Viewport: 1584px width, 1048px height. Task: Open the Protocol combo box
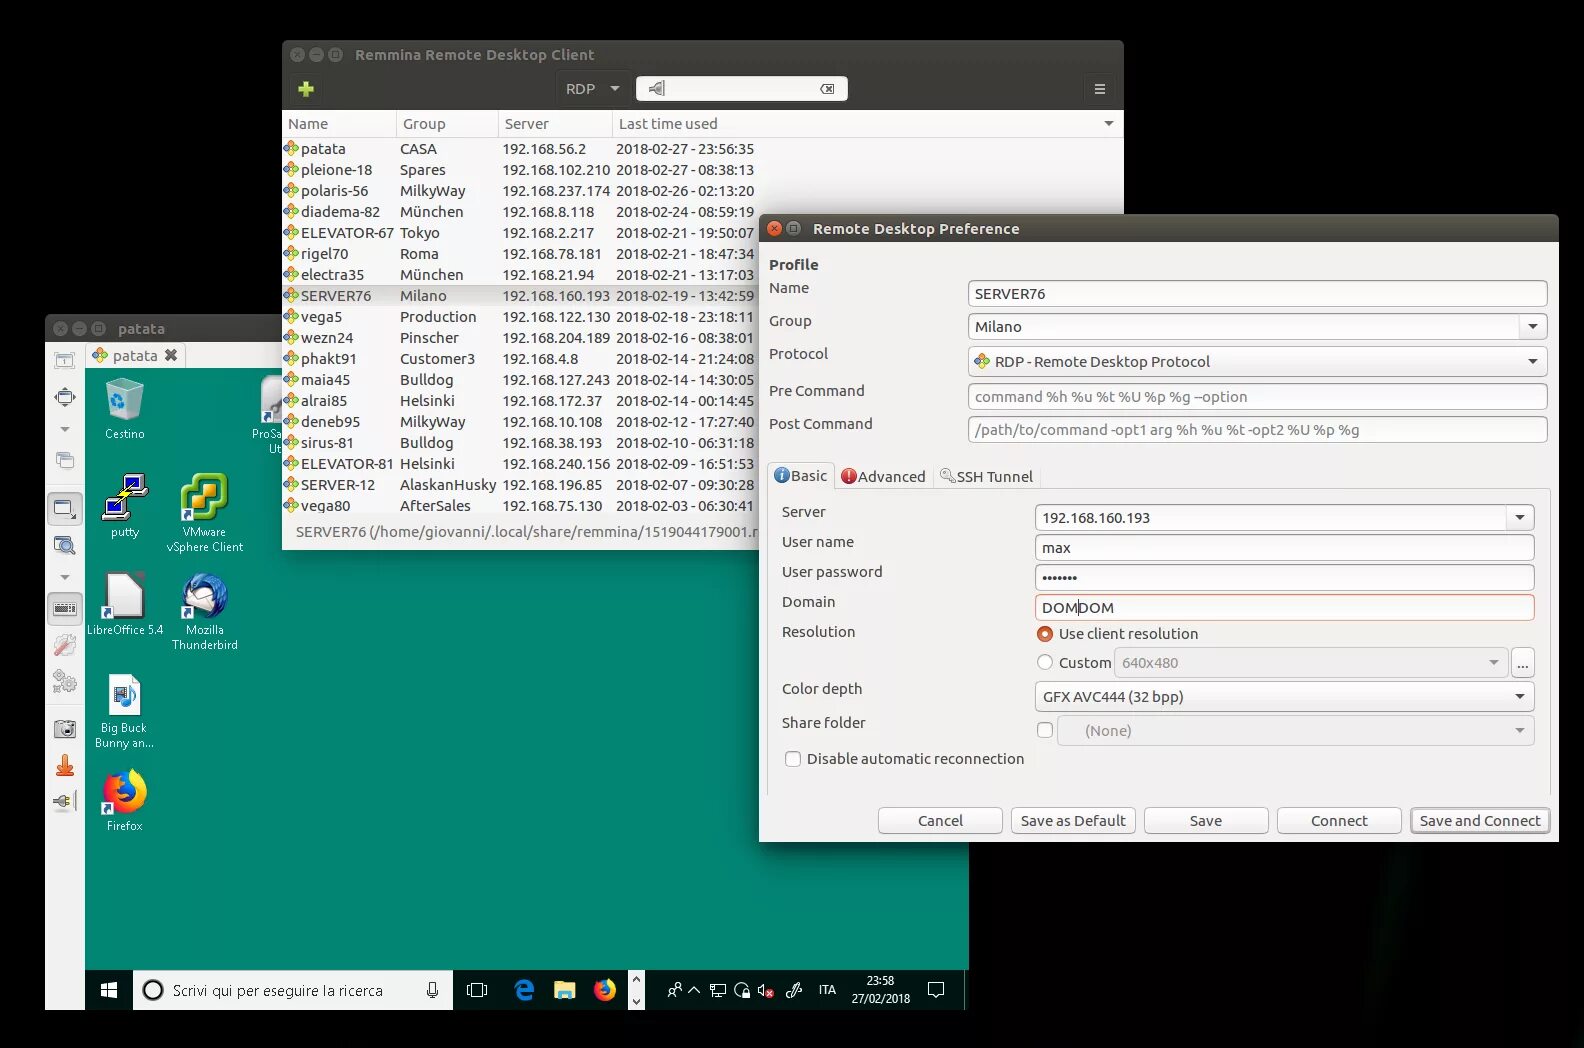coord(1257,362)
